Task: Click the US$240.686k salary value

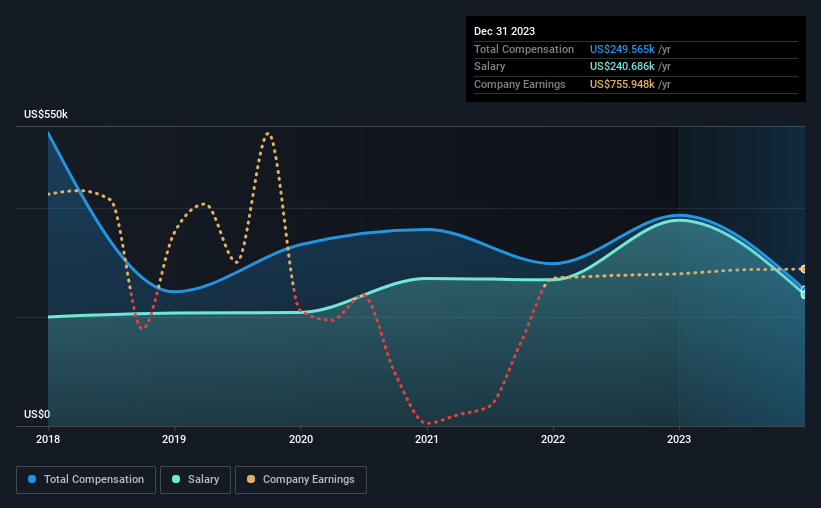Action: pos(622,67)
